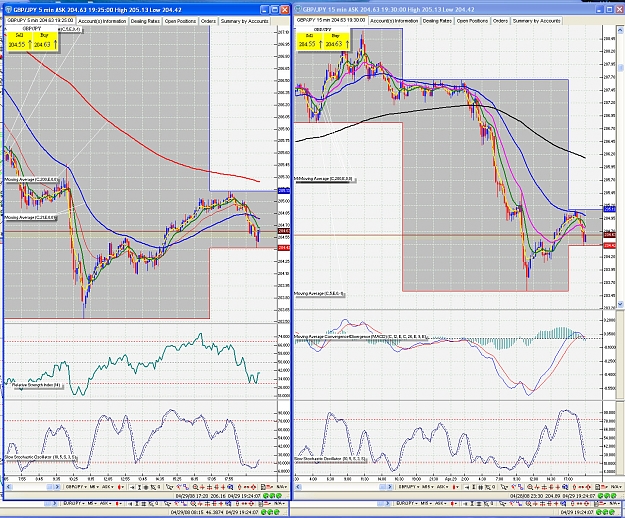Switch to Account(s) Information tab in 5 min window

point(102,21)
